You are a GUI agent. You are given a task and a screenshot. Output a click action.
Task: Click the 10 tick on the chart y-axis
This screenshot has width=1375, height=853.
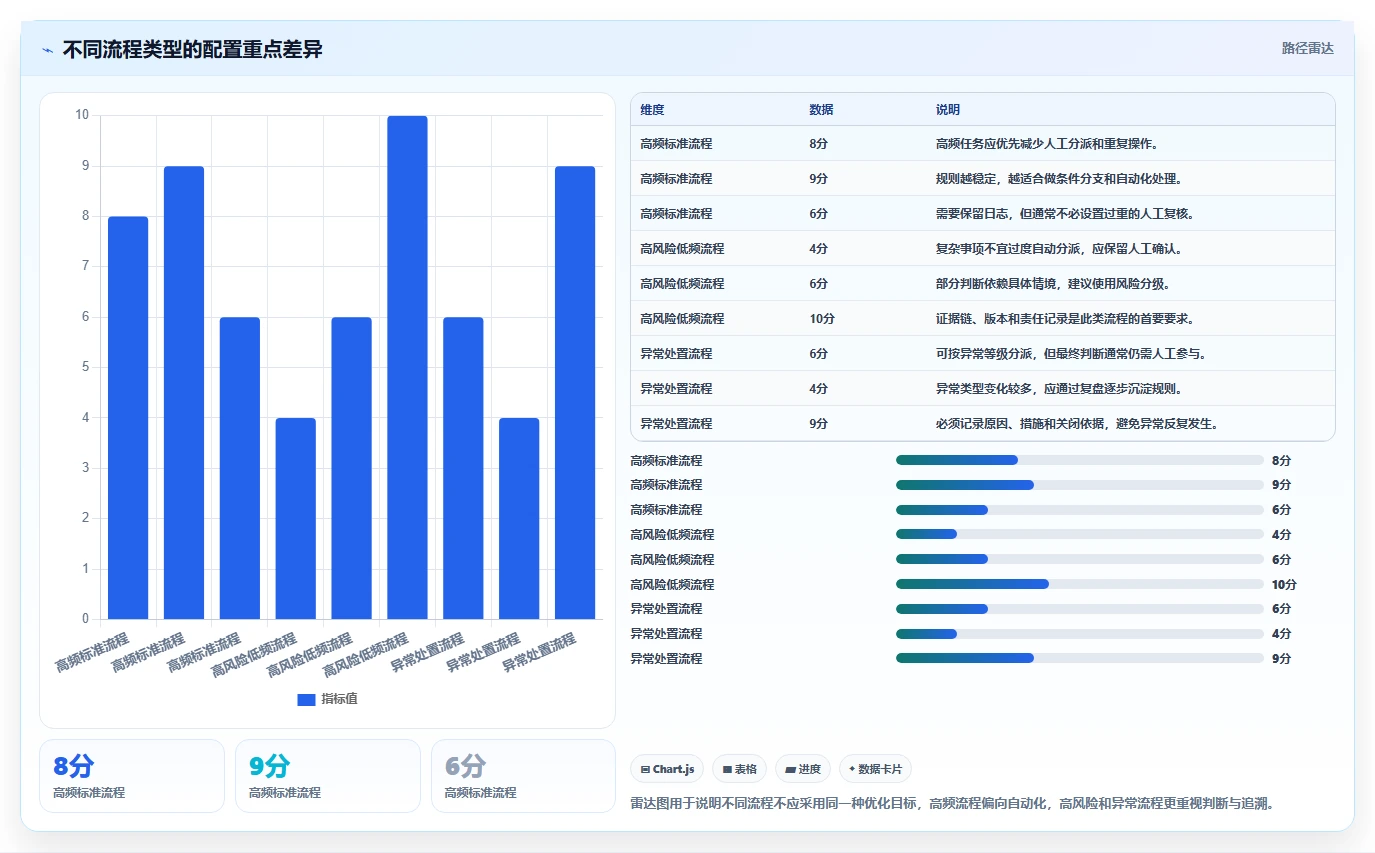pyautogui.click(x=82, y=115)
